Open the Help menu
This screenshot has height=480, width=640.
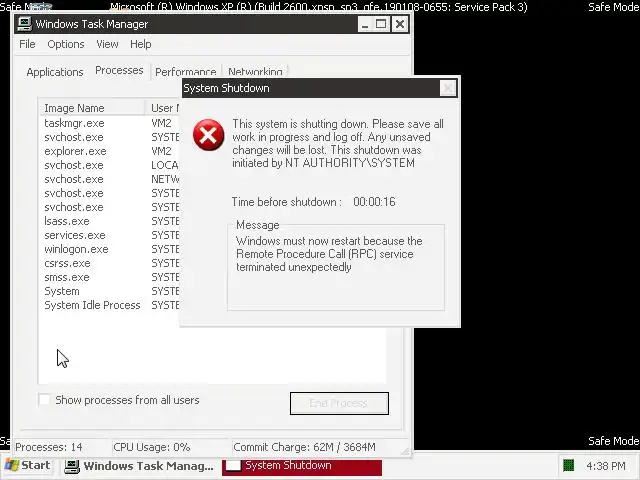click(x=141, y=44)
